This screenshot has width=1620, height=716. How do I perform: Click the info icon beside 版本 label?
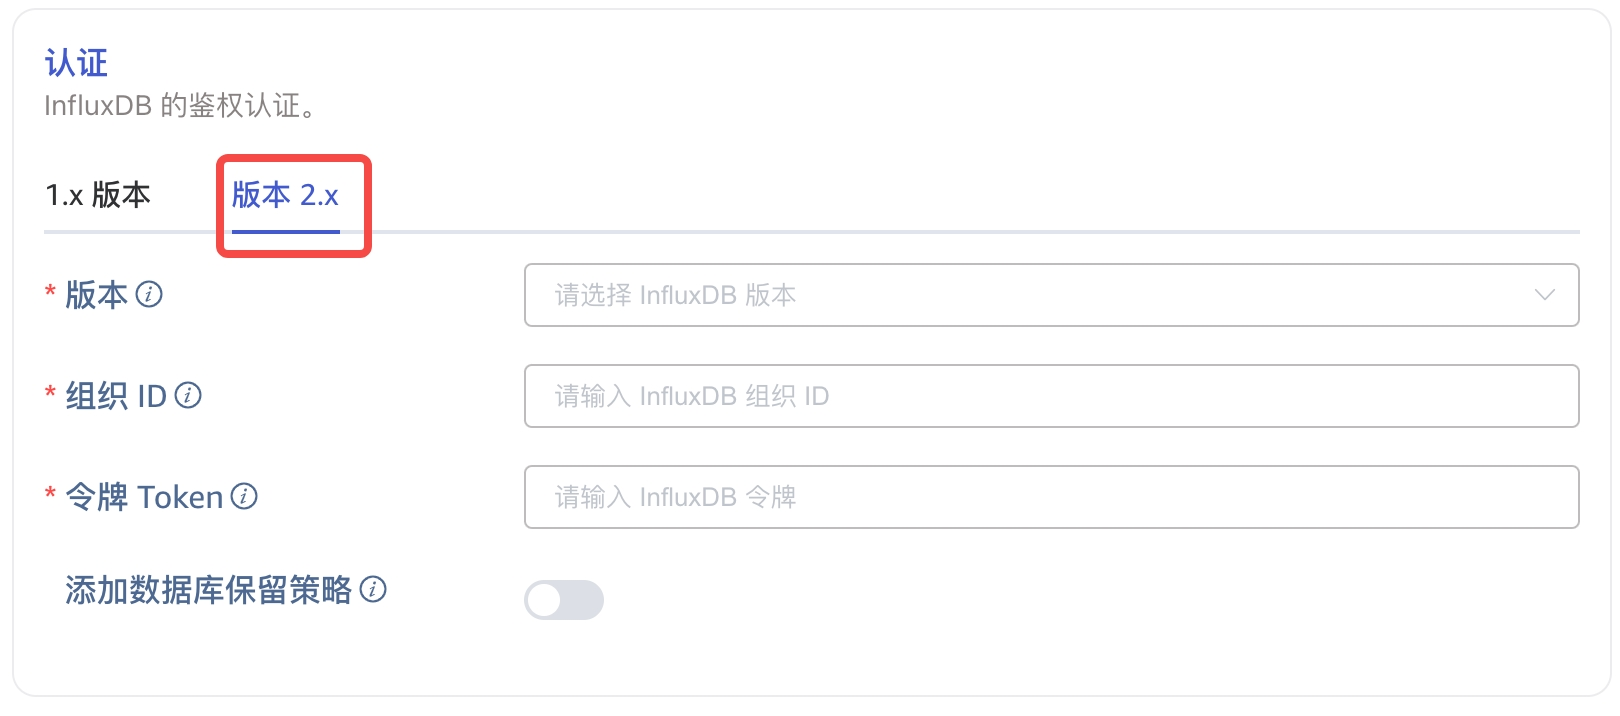(149, 294)
